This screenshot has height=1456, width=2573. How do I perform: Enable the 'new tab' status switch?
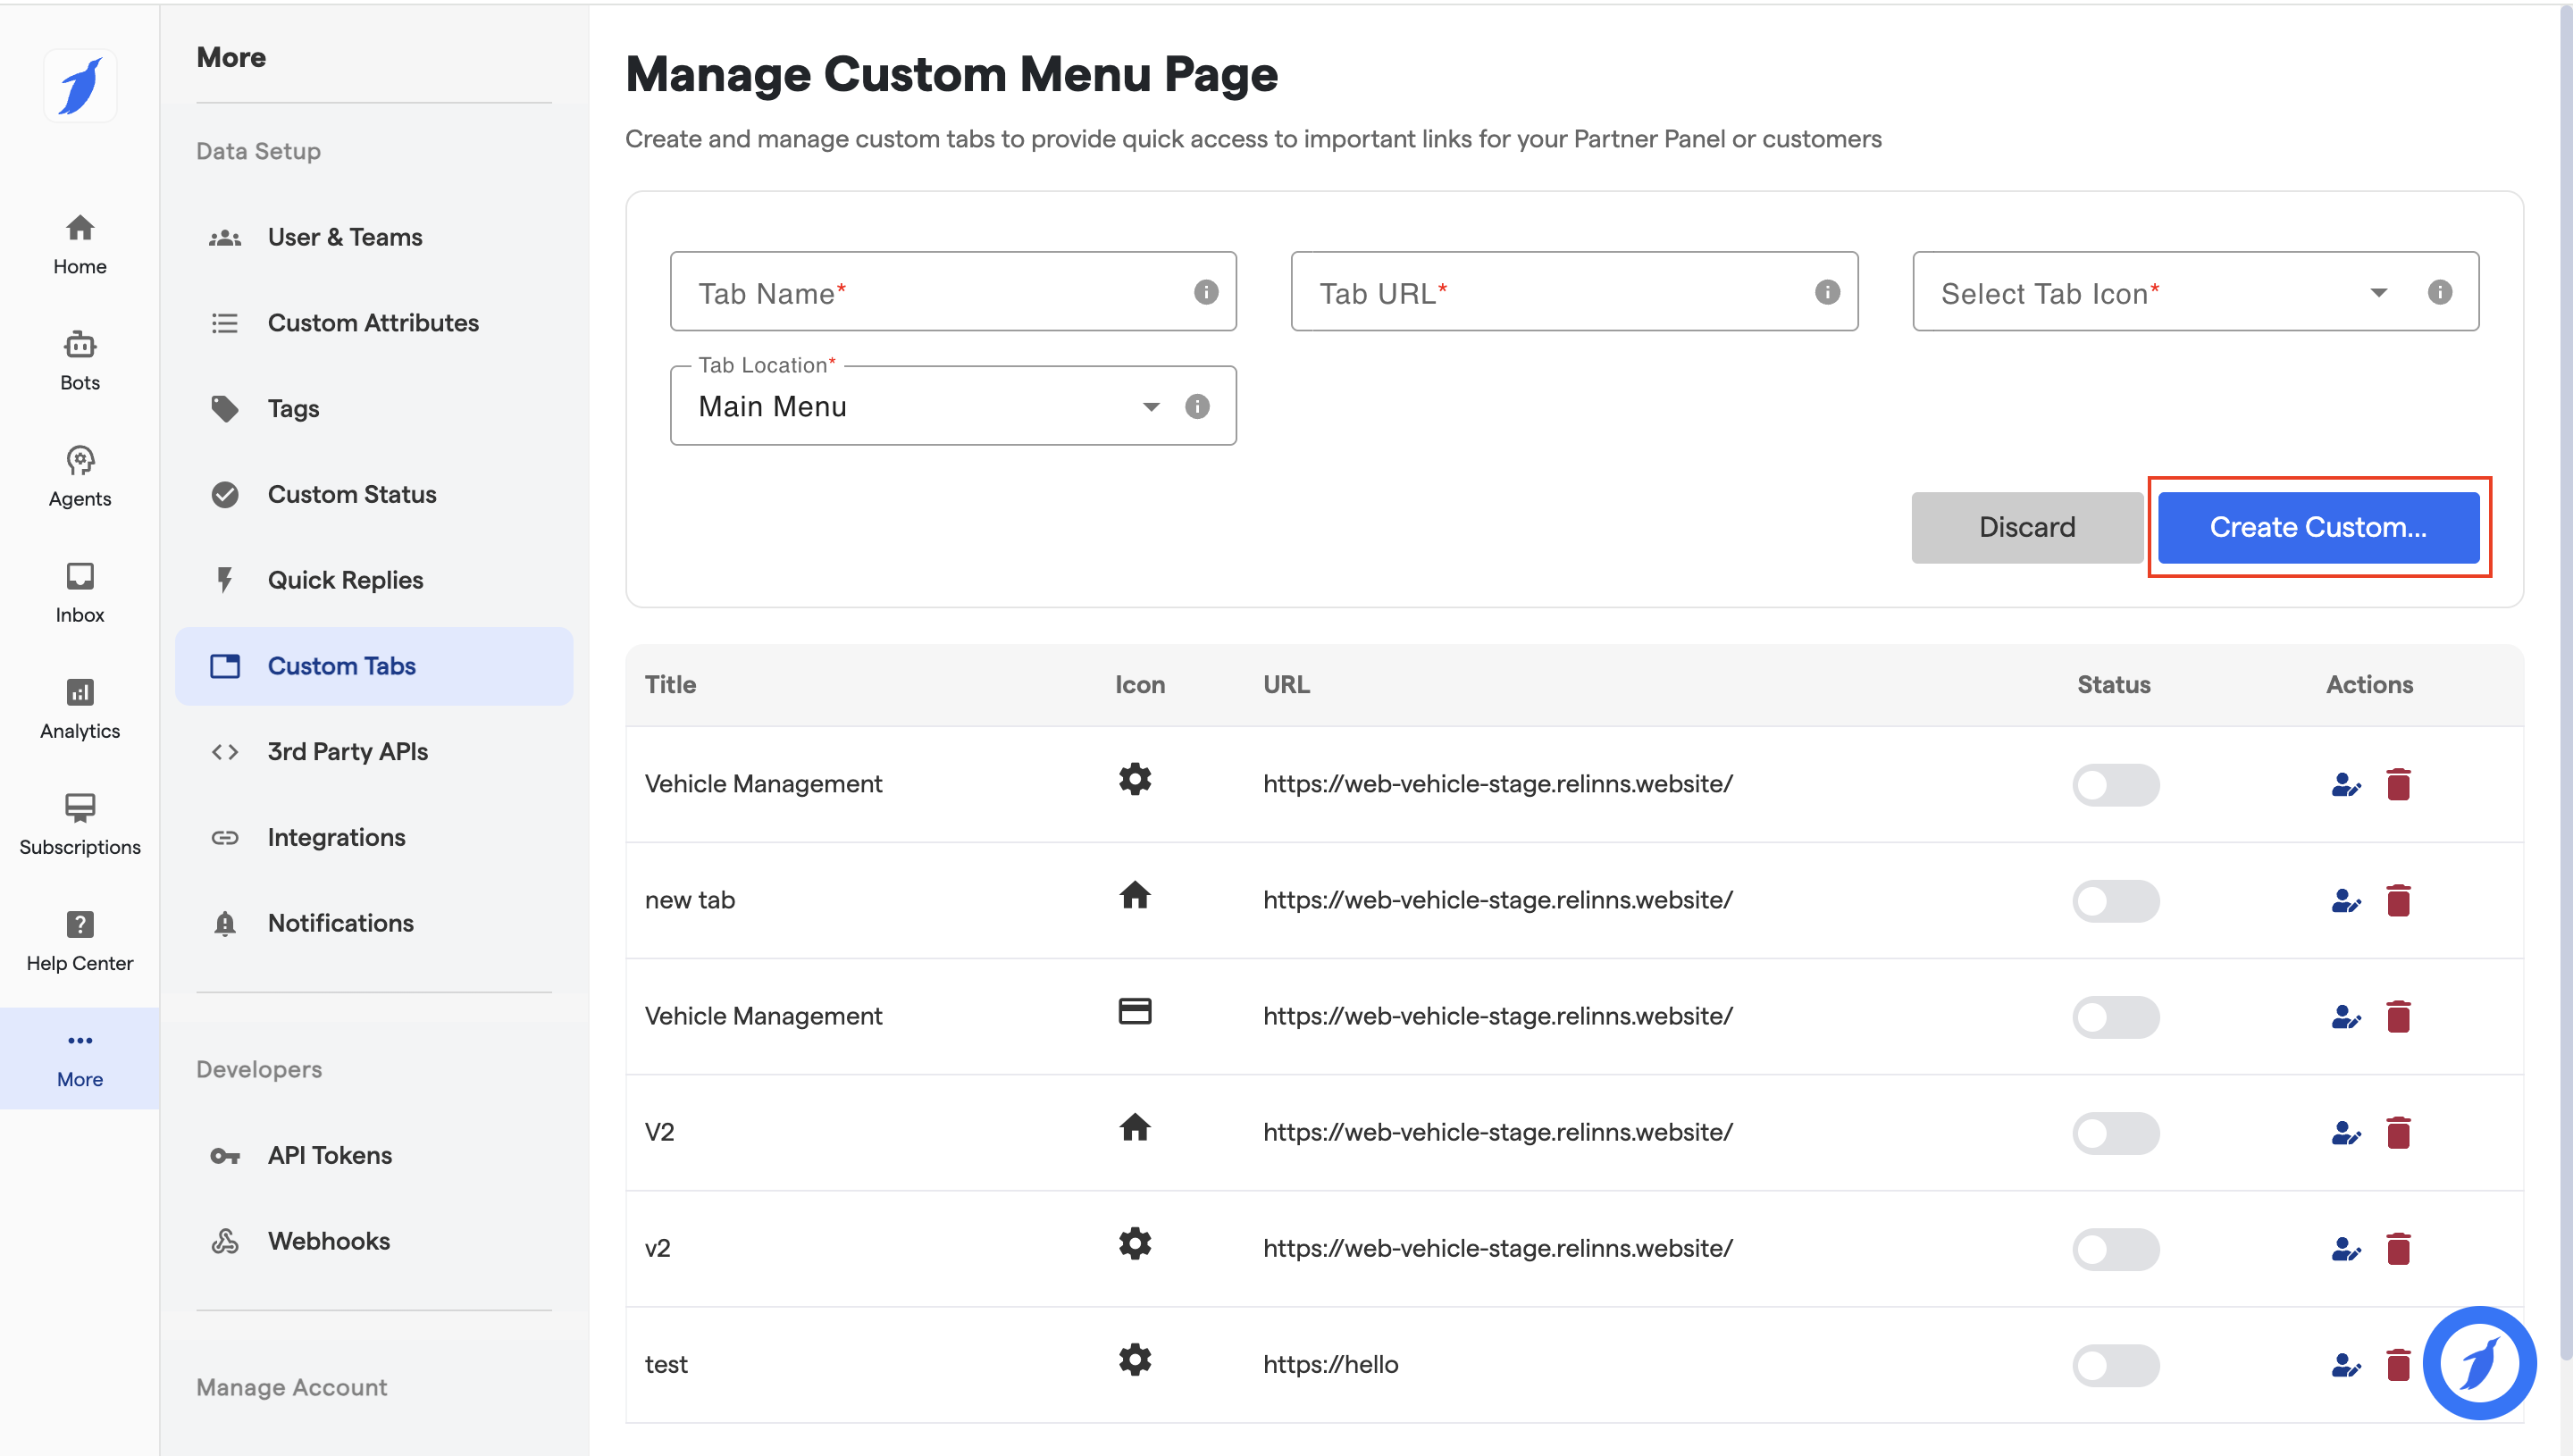click(x=2115, y=900)
